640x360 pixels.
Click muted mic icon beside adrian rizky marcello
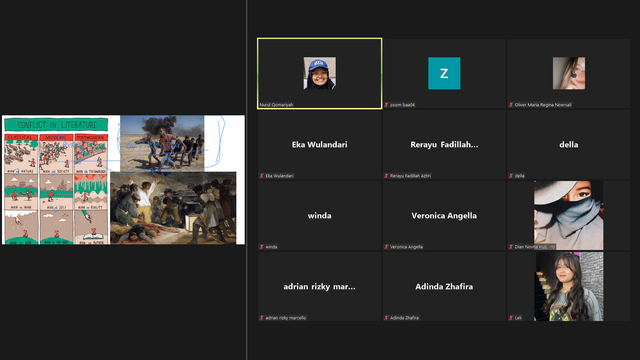click(262, 318)
